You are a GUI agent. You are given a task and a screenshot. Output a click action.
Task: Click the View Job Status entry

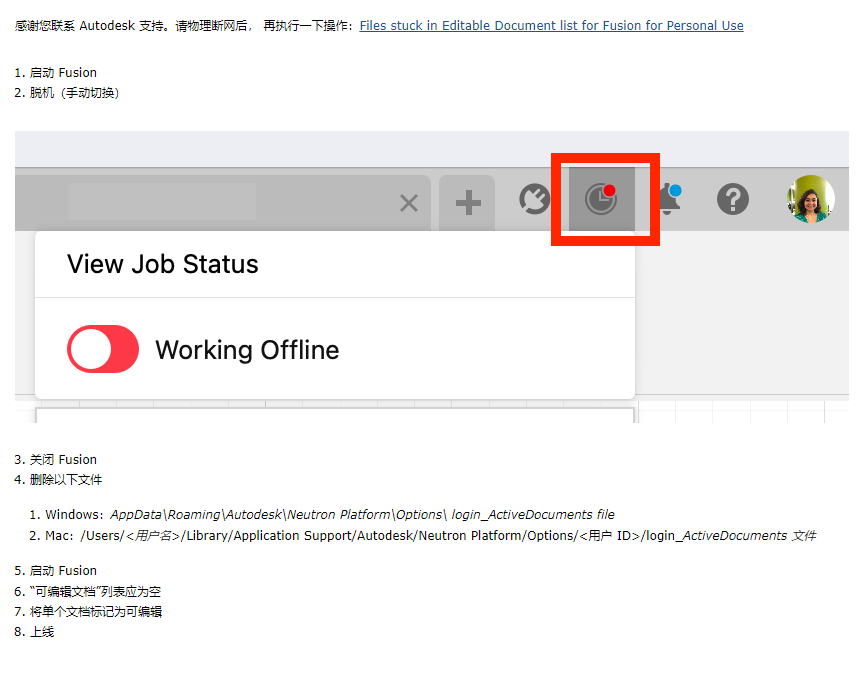[x=163, y=264]
